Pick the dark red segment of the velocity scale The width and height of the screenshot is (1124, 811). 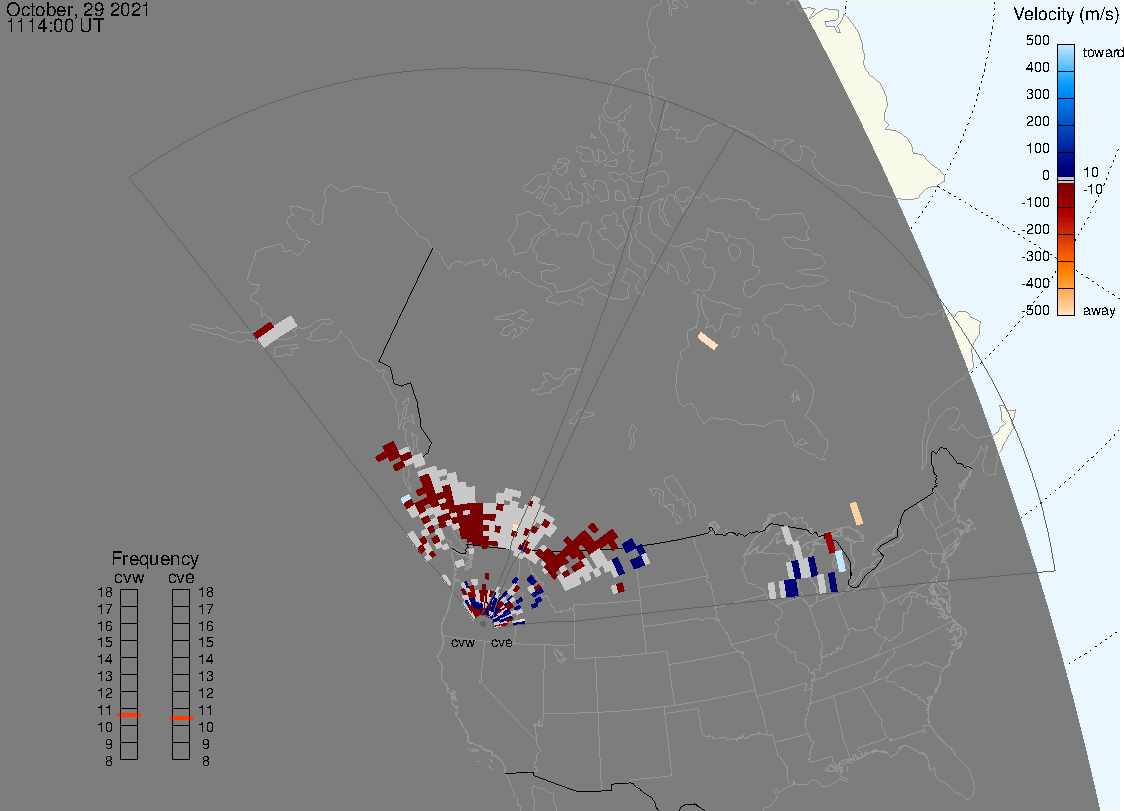[x=1066, y=207]
